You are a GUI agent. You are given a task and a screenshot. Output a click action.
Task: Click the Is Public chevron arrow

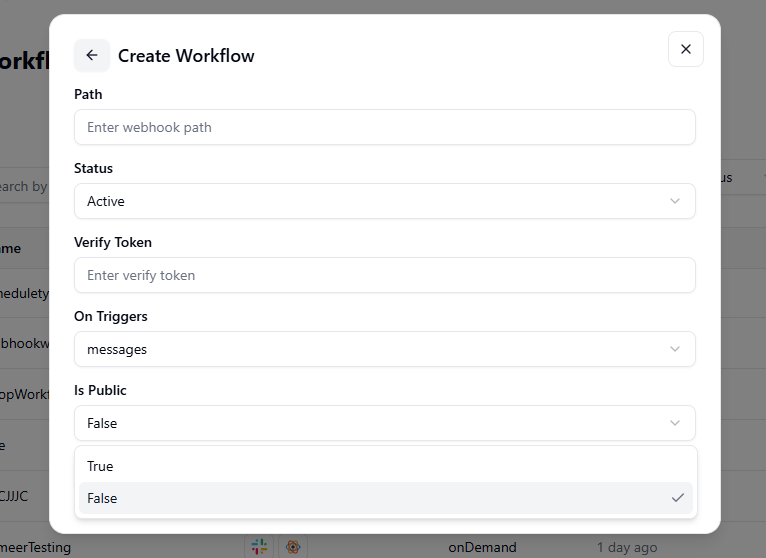click(x=675, y=423)
